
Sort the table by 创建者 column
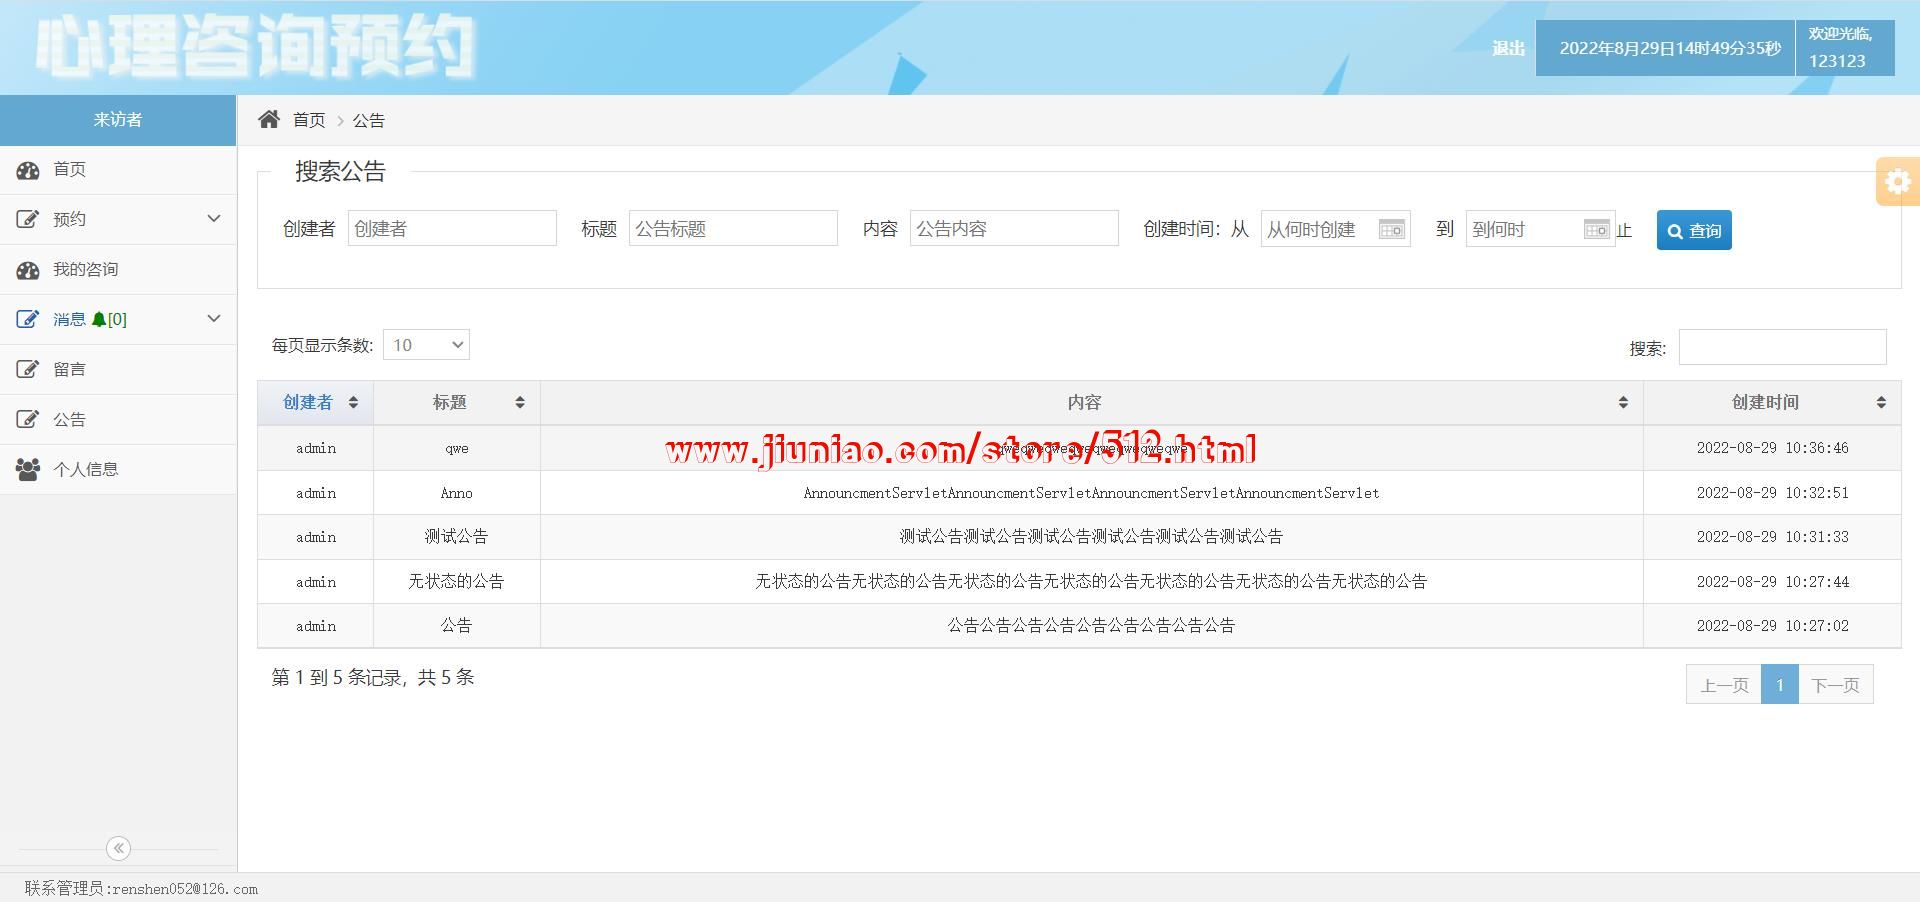tap(316, 402)
